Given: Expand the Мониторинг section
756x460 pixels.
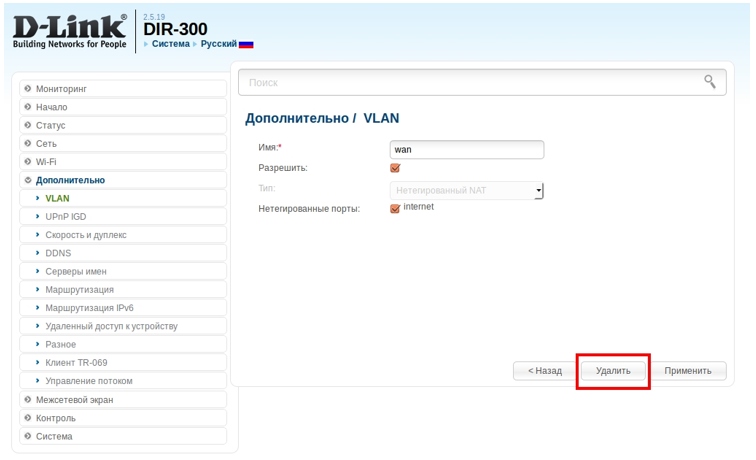Looking at the screenshot, I should (62, 89).
